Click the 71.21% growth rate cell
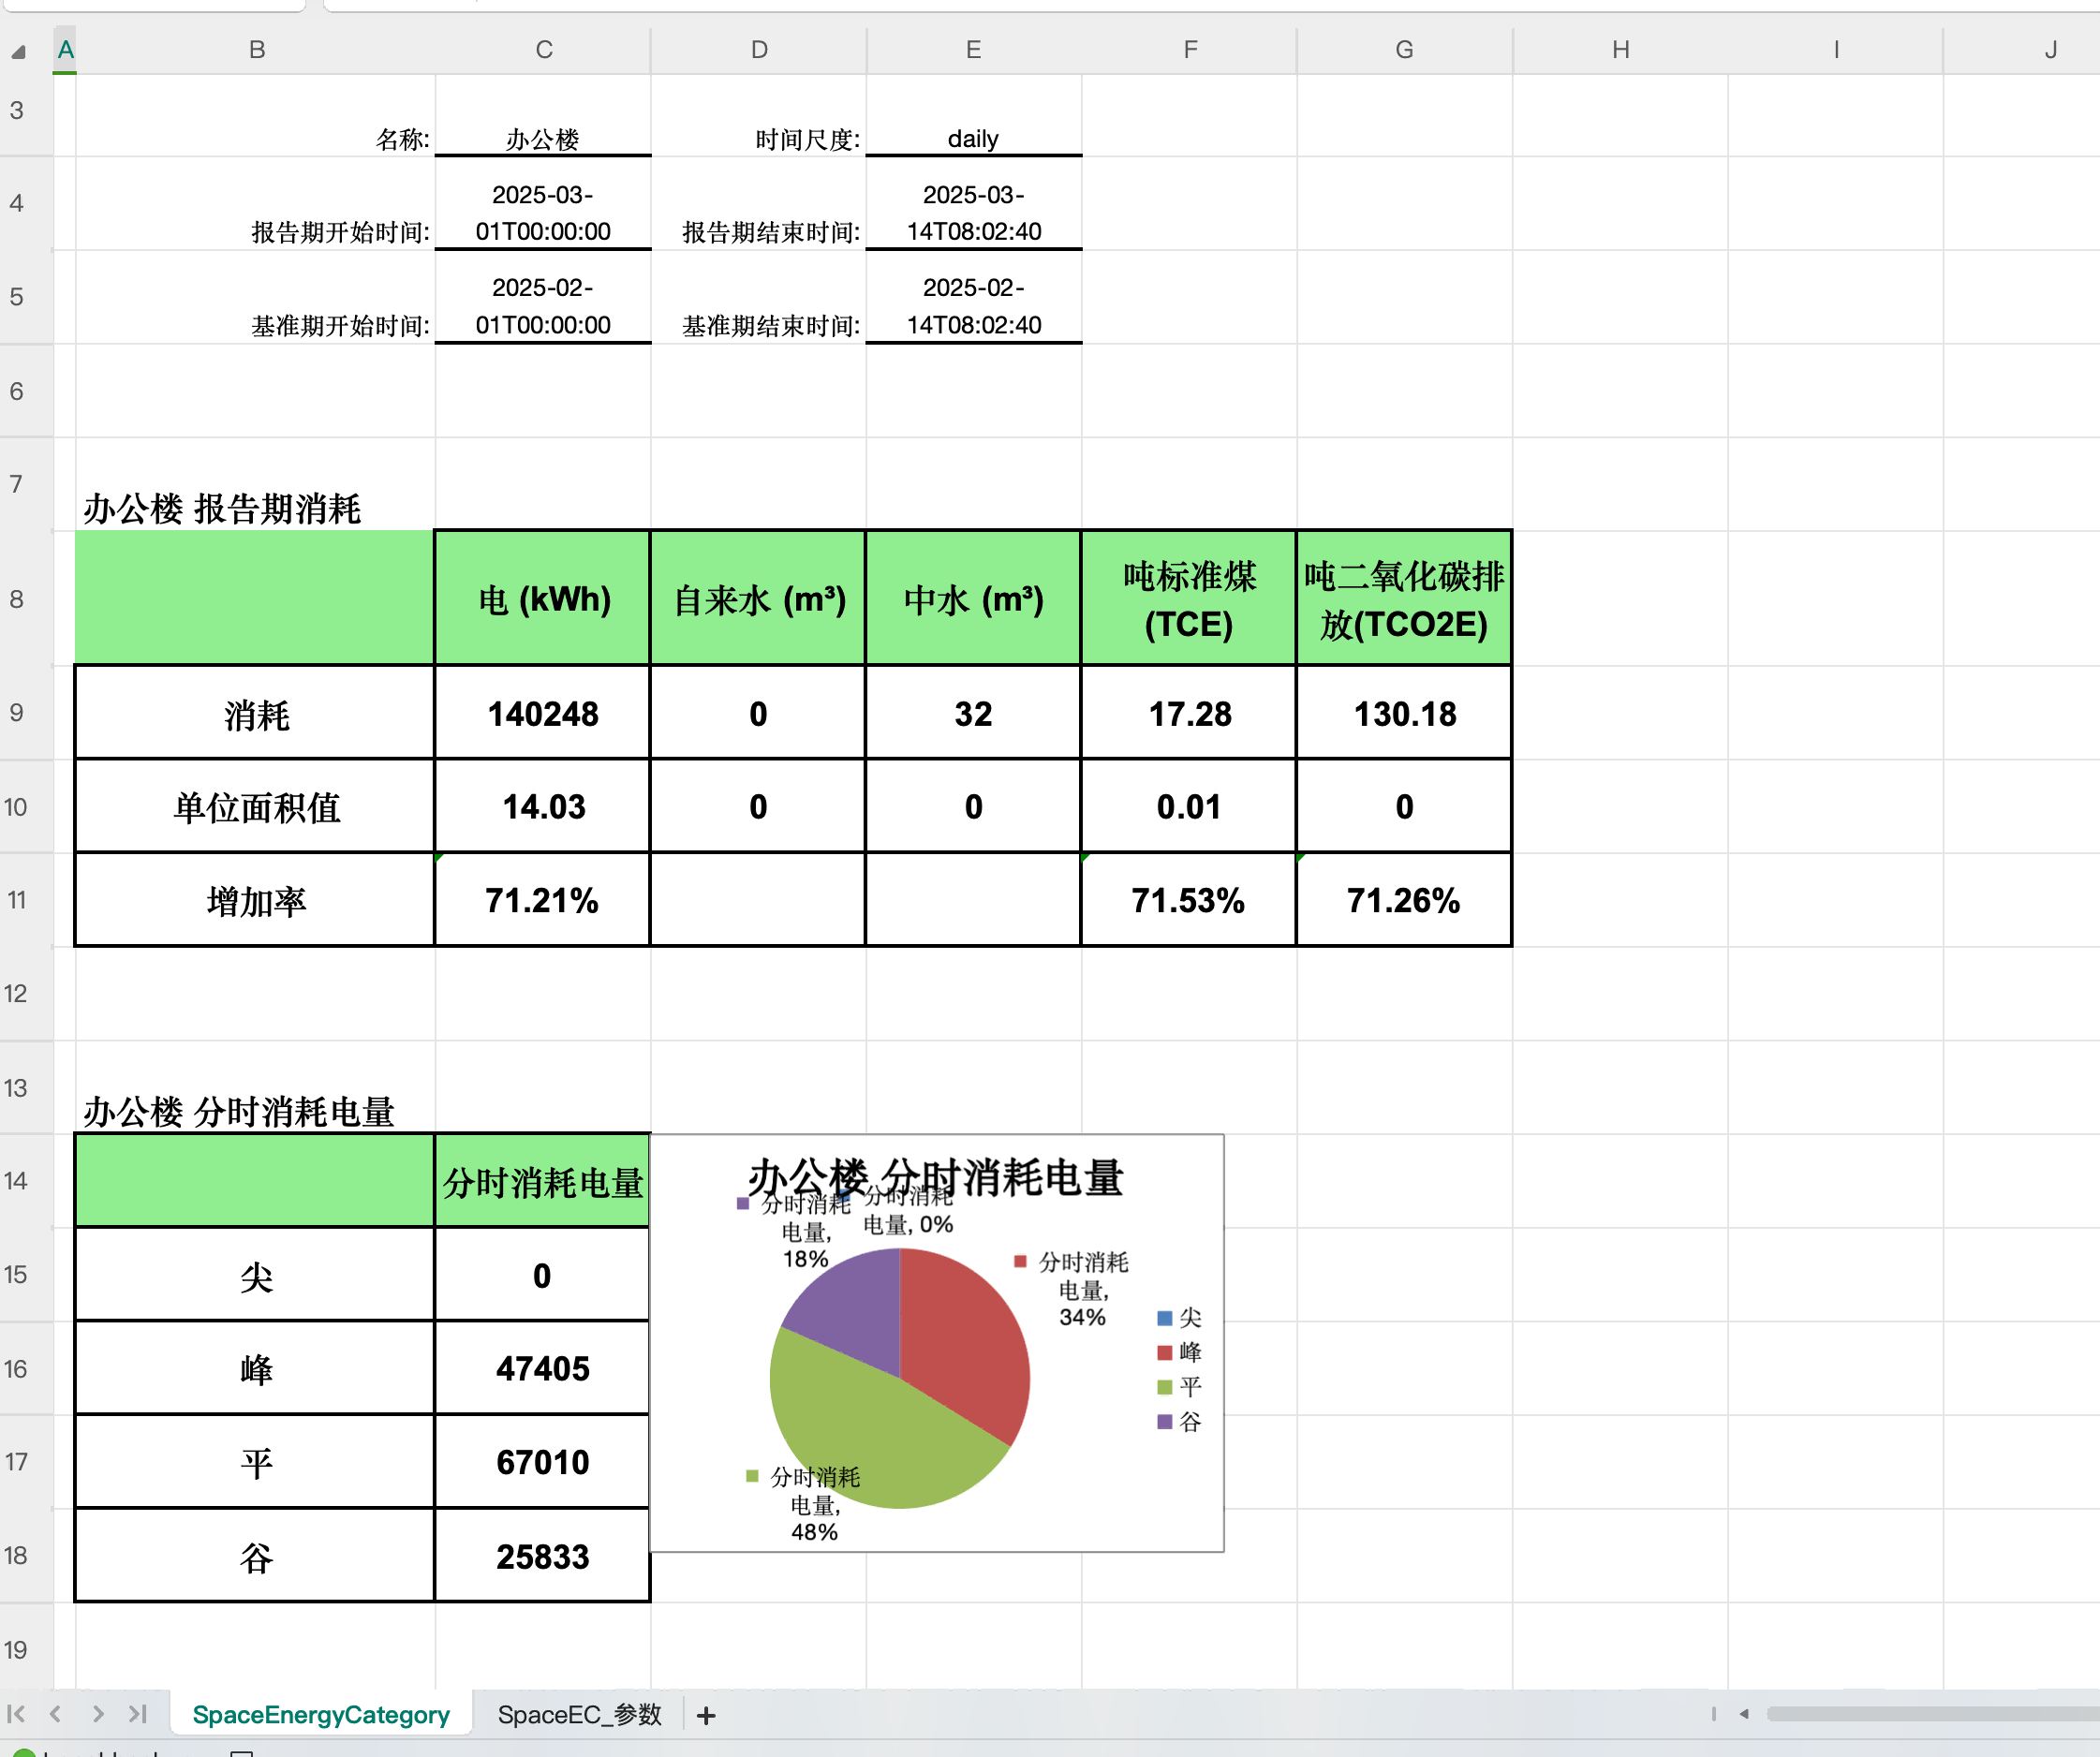Screen dimensions: 2100x1757 coord(543,899)
